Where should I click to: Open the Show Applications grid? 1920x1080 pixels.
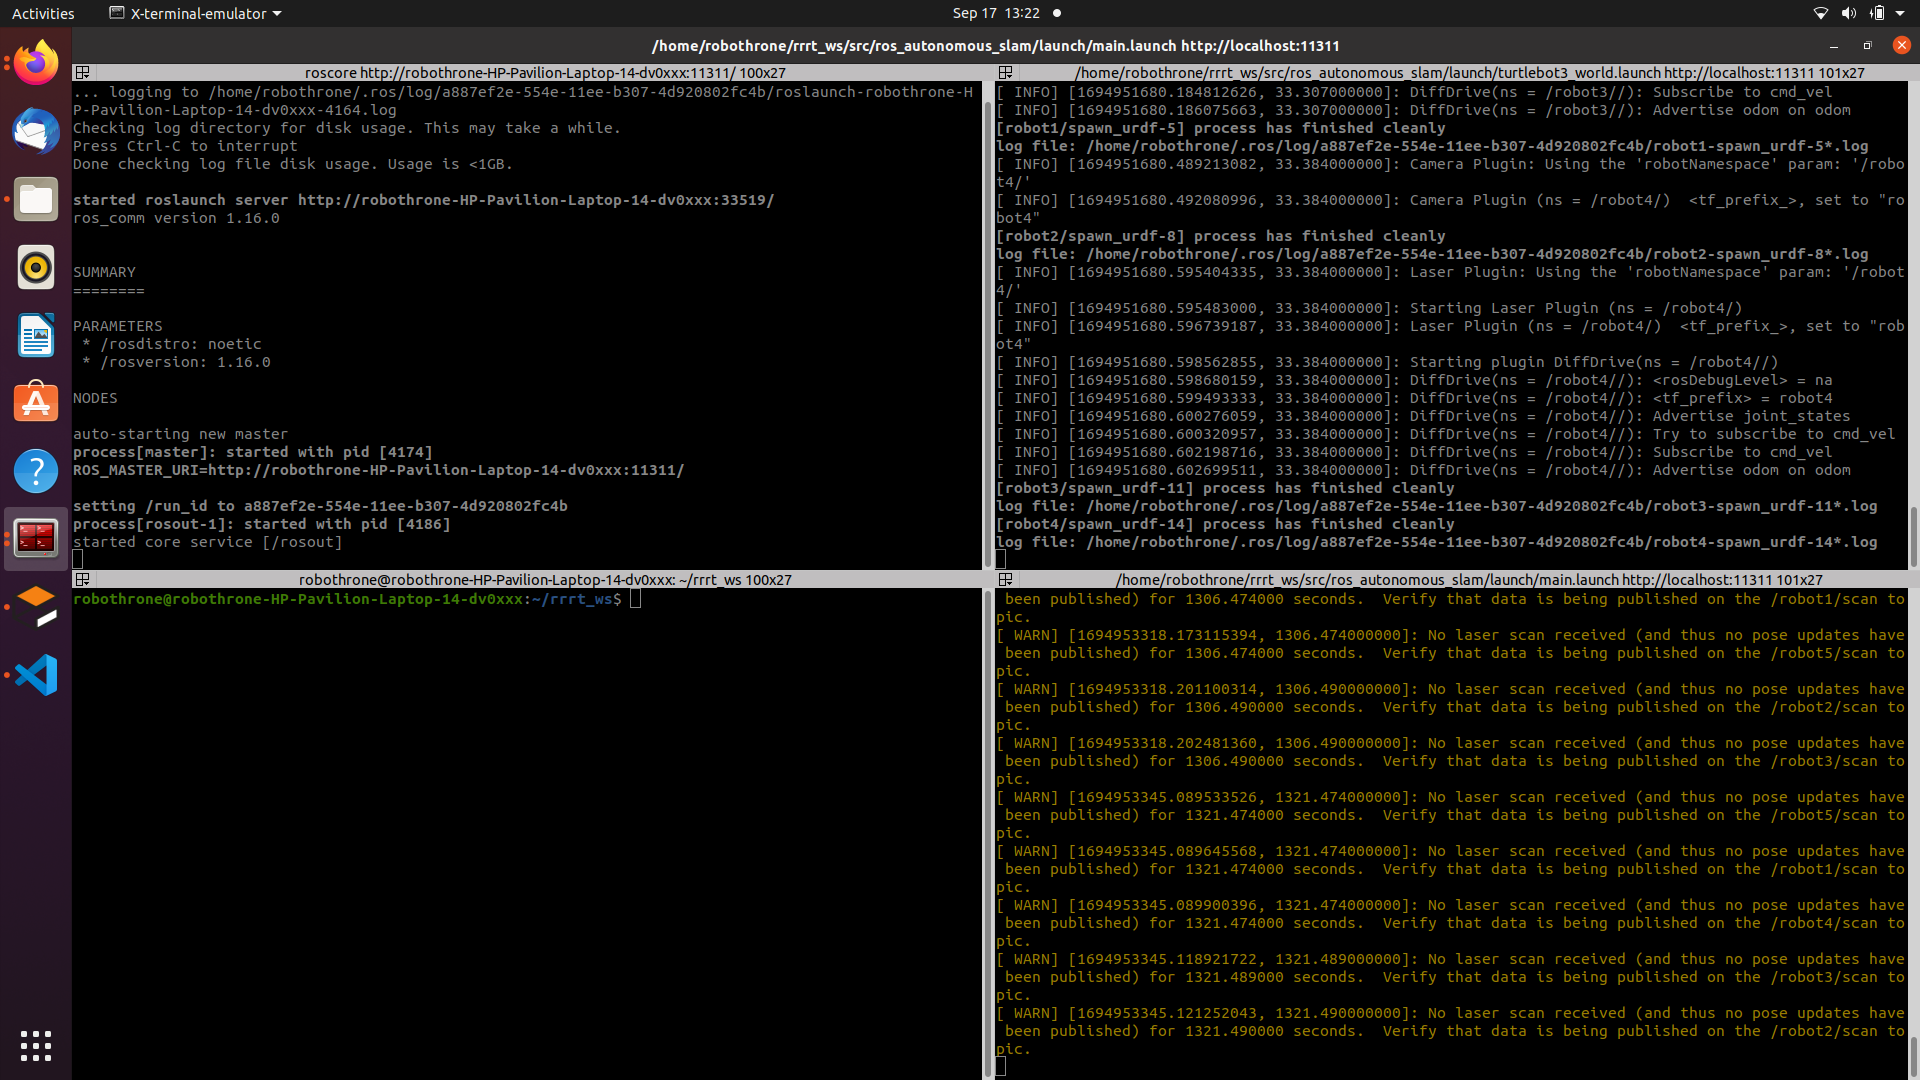pos(35,1045)
